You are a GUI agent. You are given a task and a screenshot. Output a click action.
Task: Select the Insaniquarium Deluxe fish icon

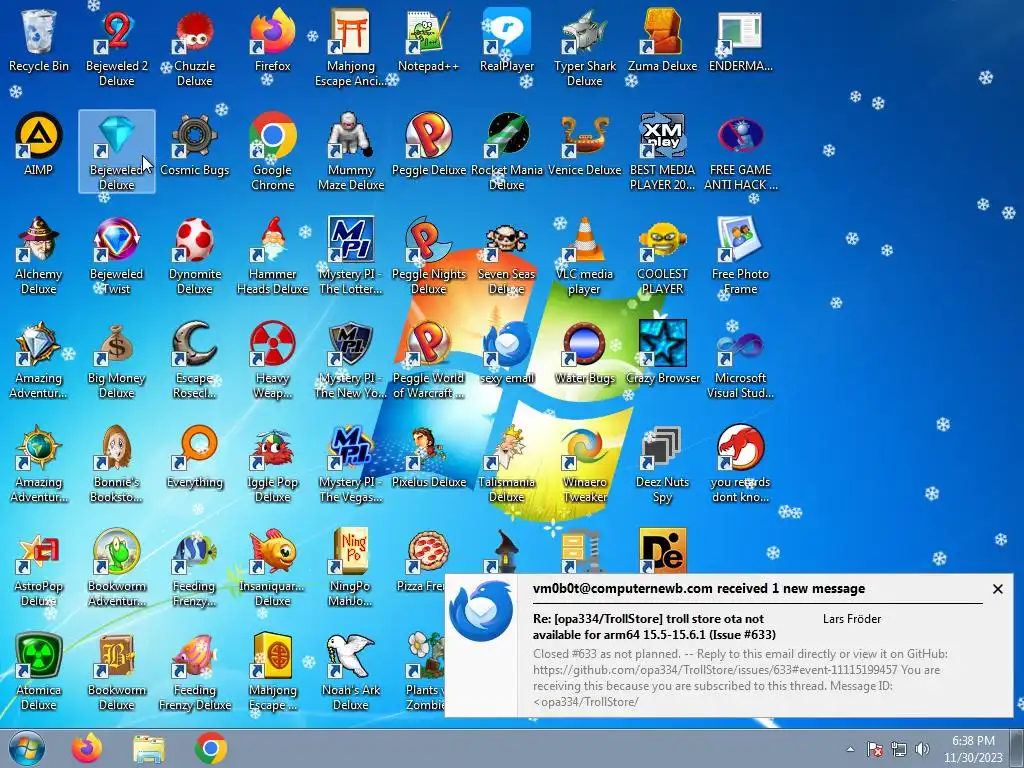click(273, 568)
